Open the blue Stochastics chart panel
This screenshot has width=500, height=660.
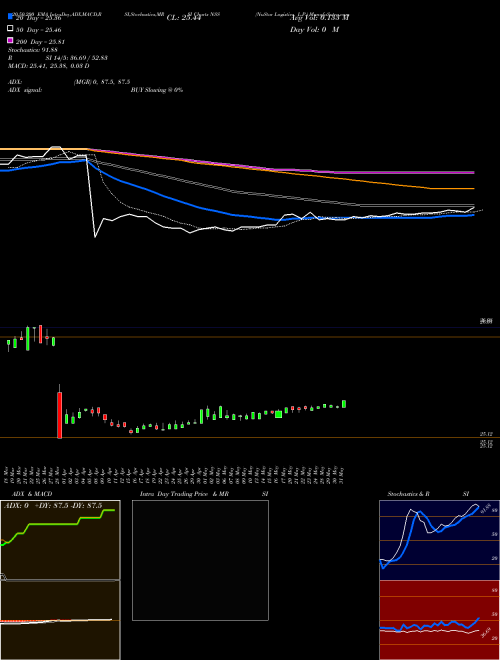(439, 540)
